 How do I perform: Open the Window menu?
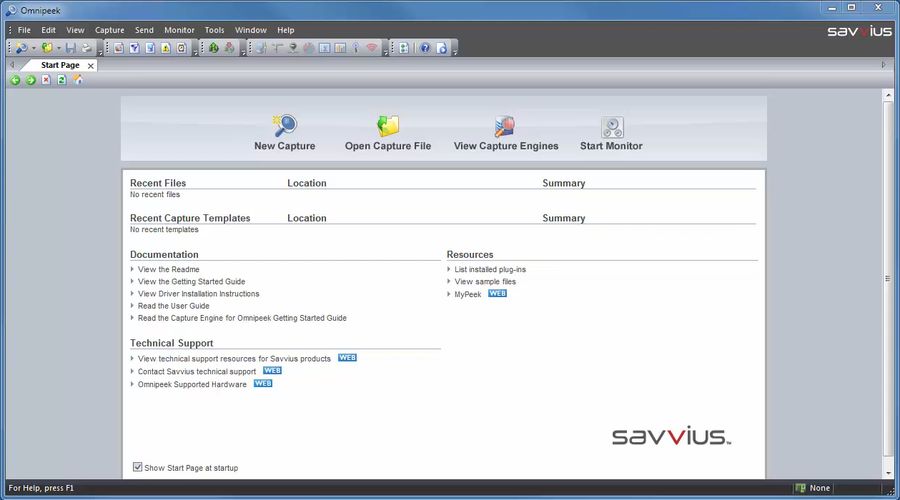251,30
